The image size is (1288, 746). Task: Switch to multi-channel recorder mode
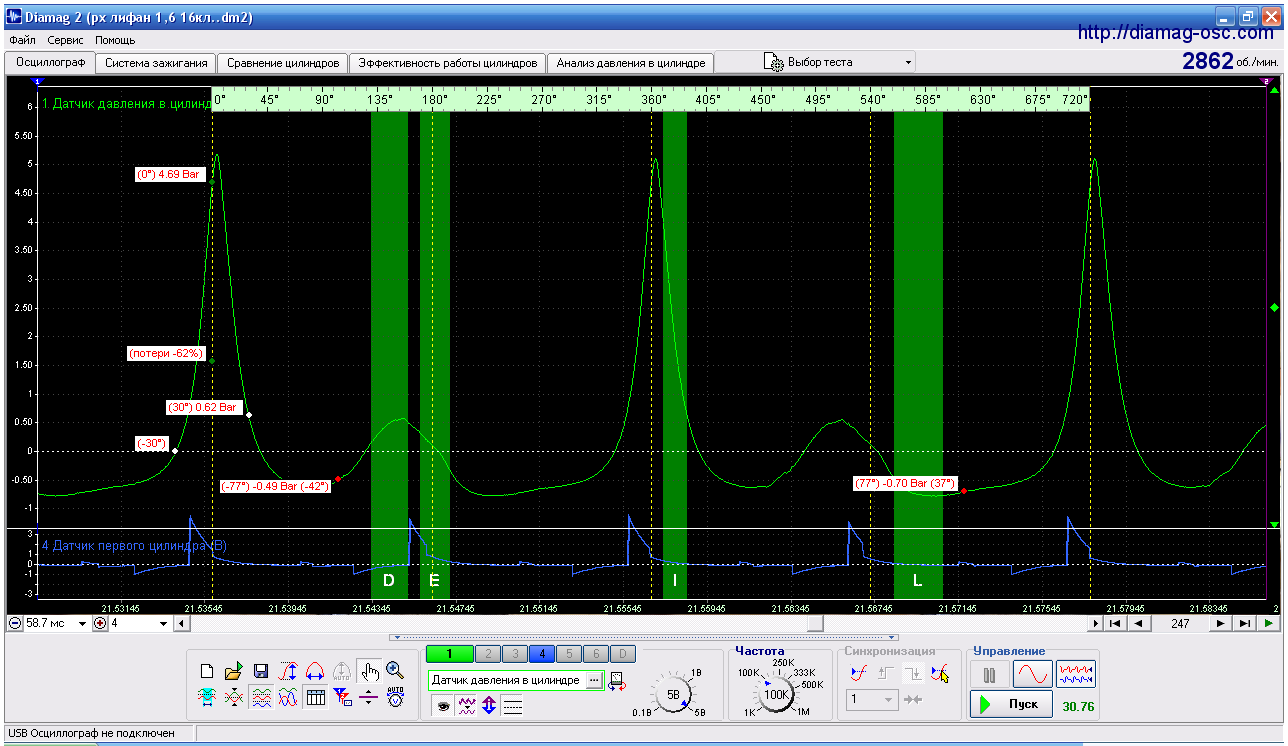(1075, 675)
